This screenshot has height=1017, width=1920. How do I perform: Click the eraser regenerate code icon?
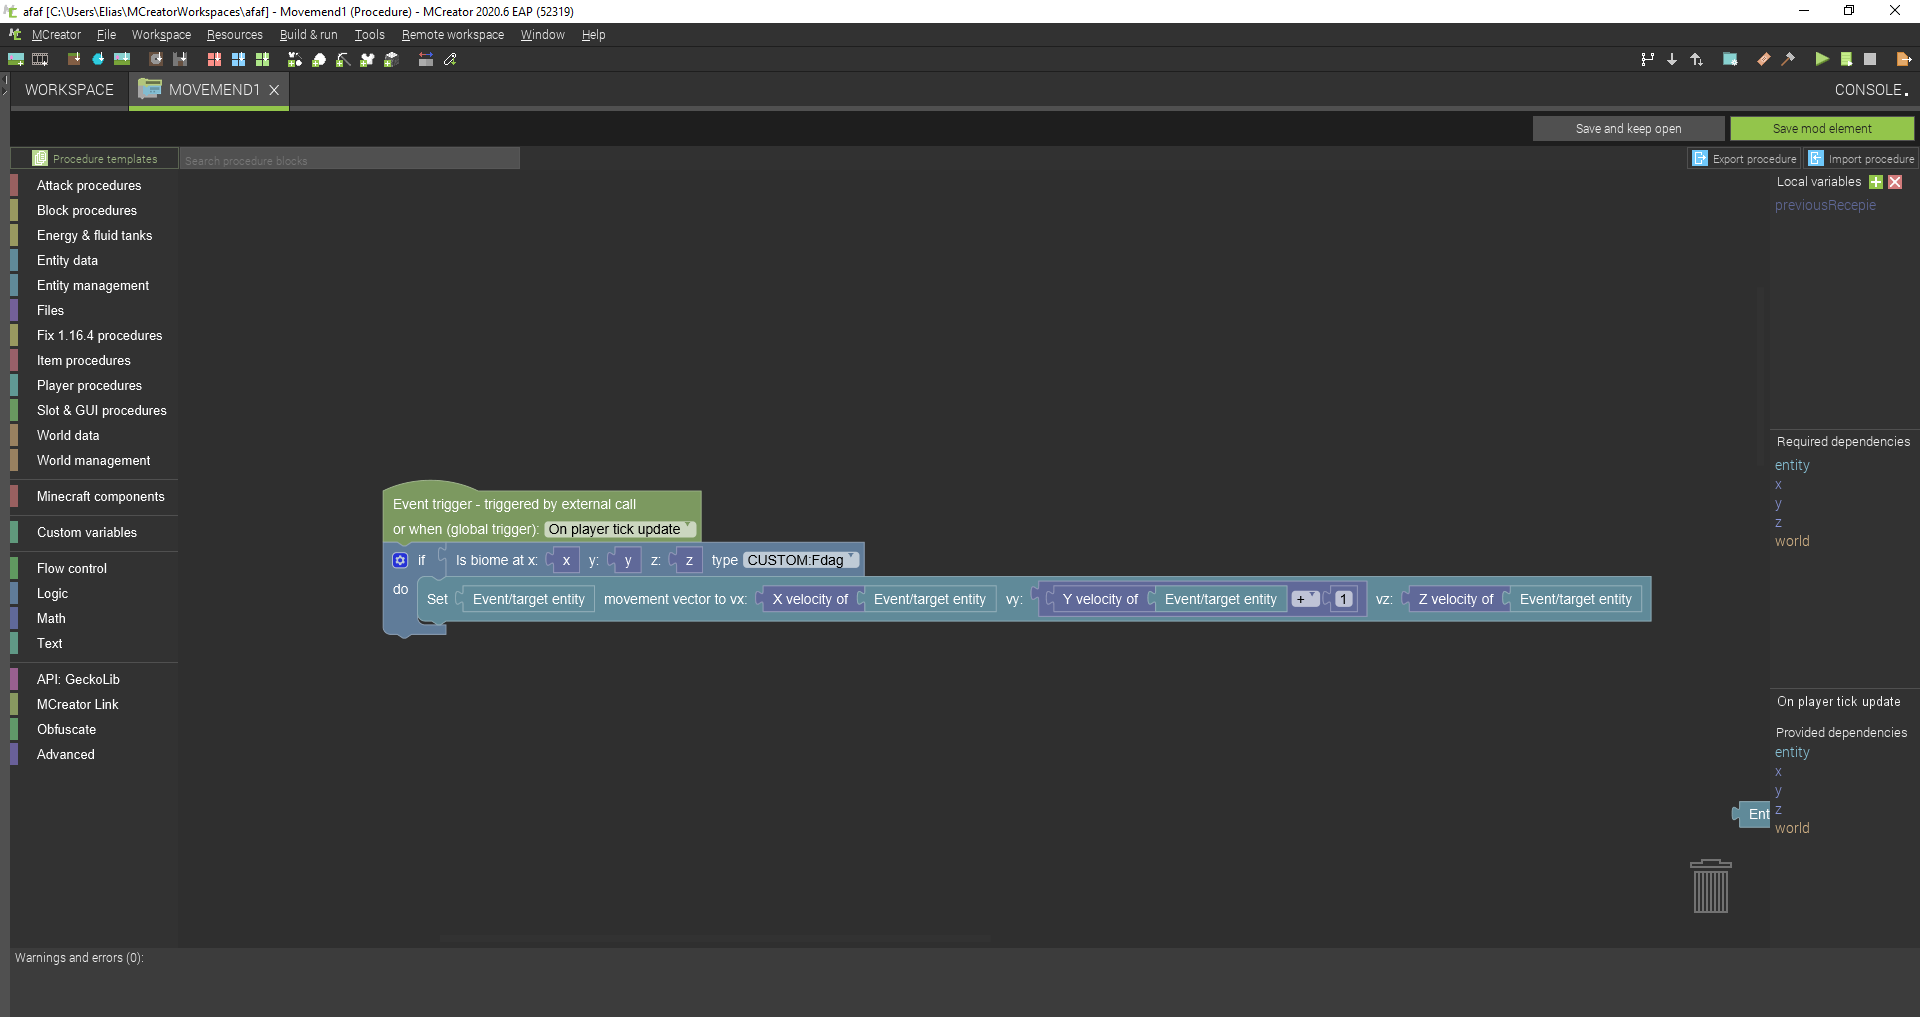click(1763, 59)
